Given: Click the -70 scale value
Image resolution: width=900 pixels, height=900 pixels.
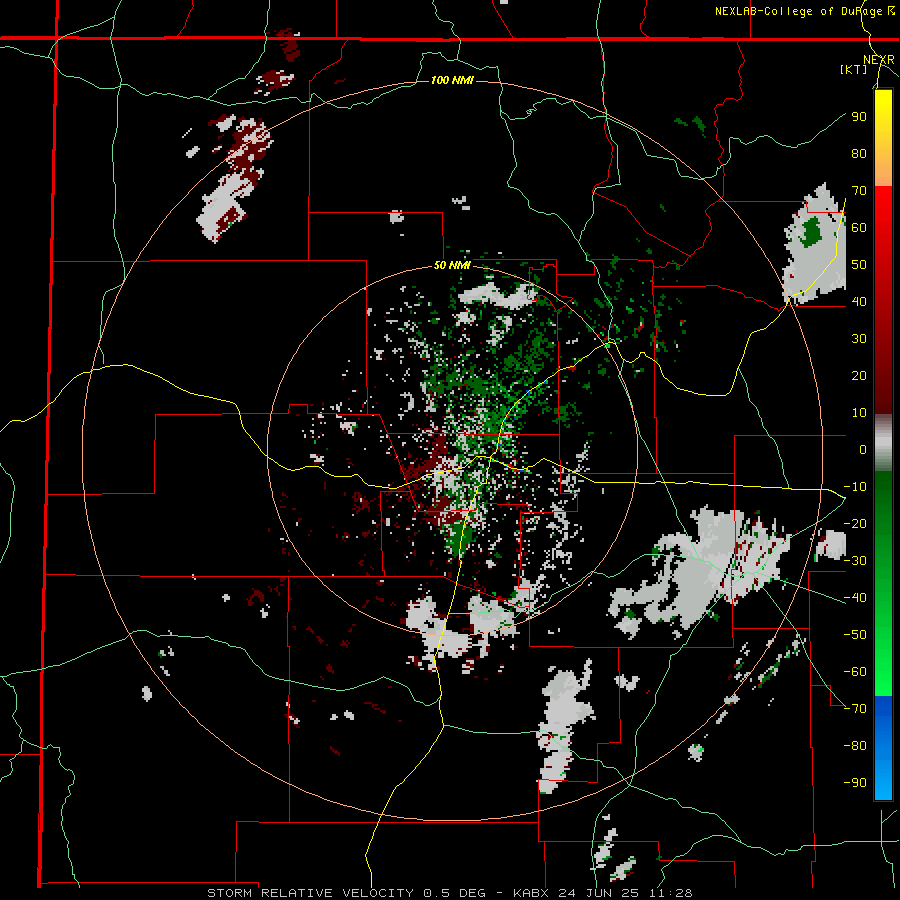Looking at the screenshot, I should [x=855, y=709].
